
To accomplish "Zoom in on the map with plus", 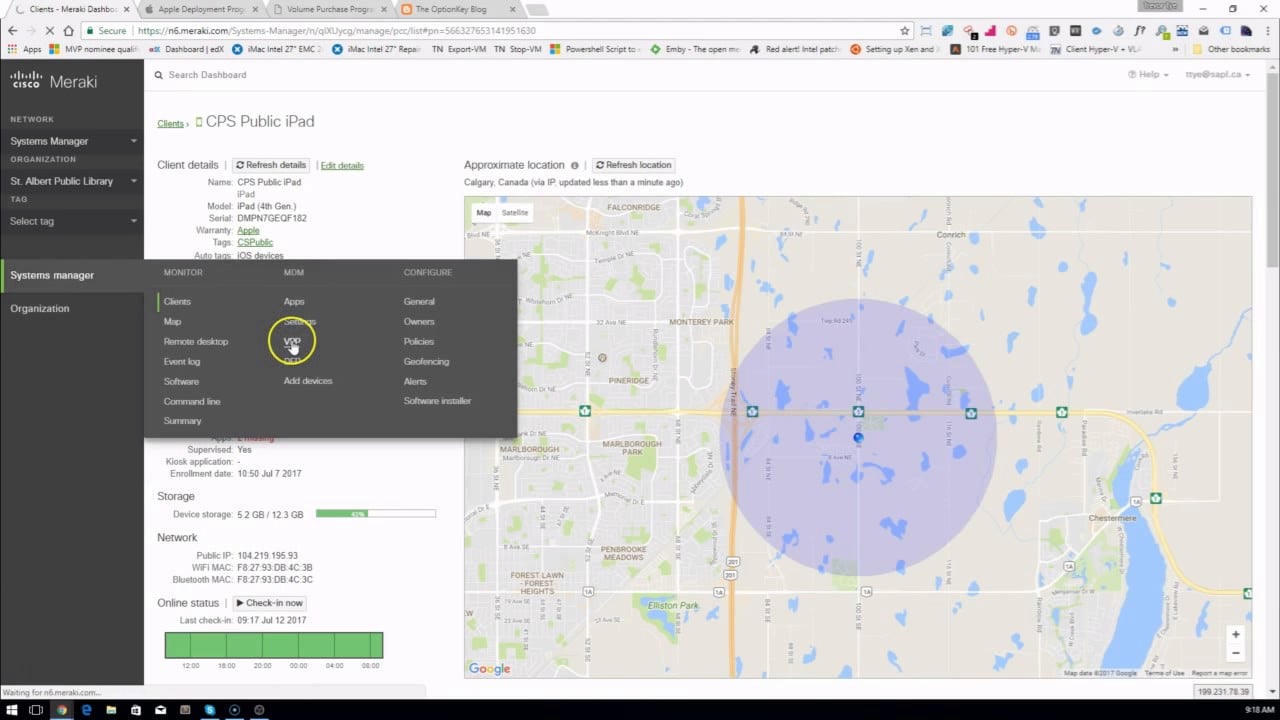I will 1236,634.
